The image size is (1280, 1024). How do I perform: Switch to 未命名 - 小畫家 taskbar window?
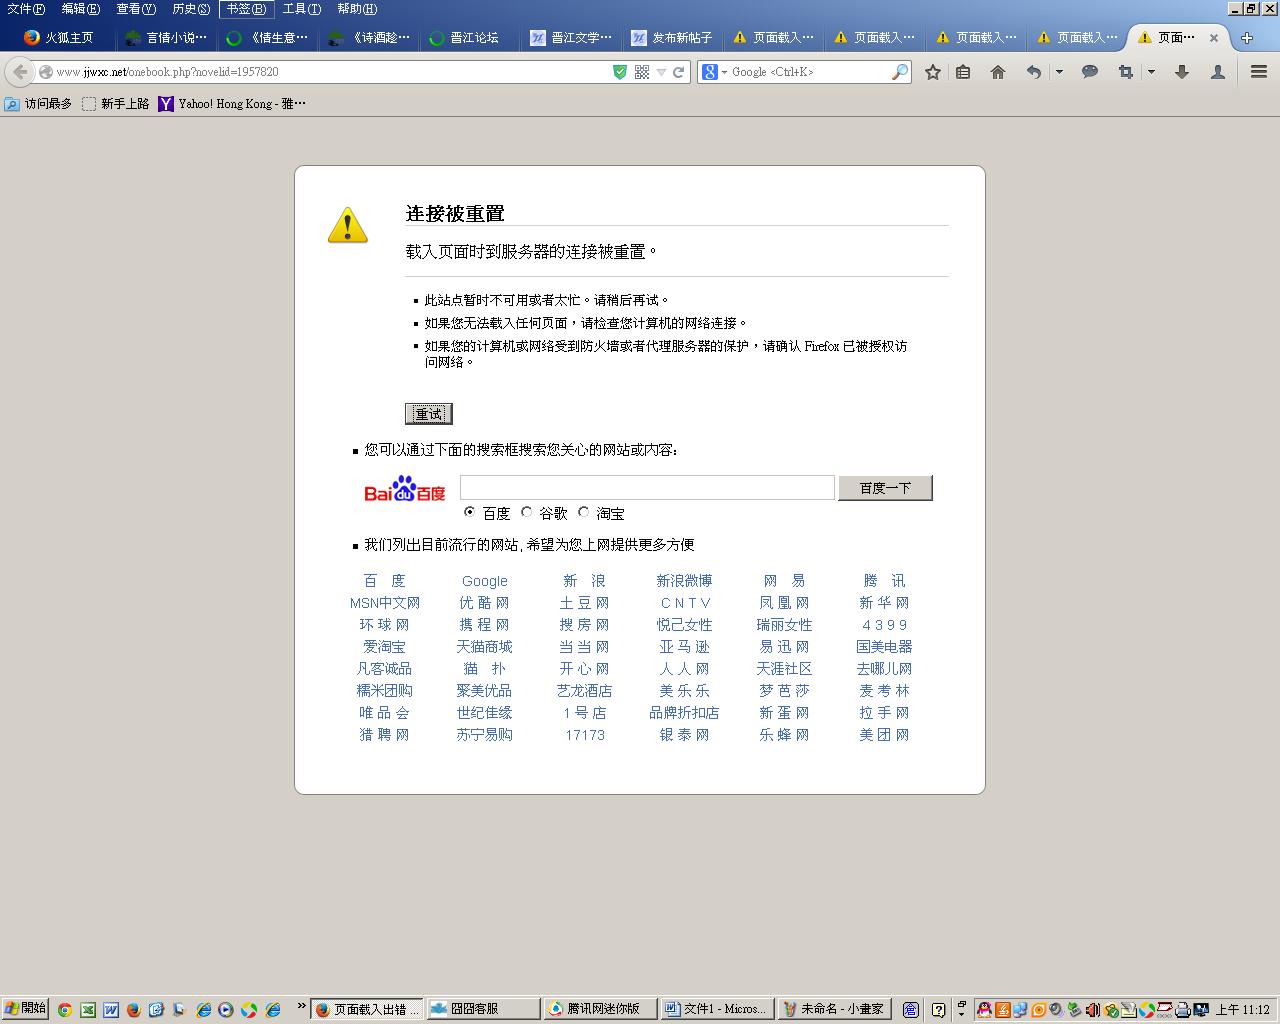(x=834, y=1009)
